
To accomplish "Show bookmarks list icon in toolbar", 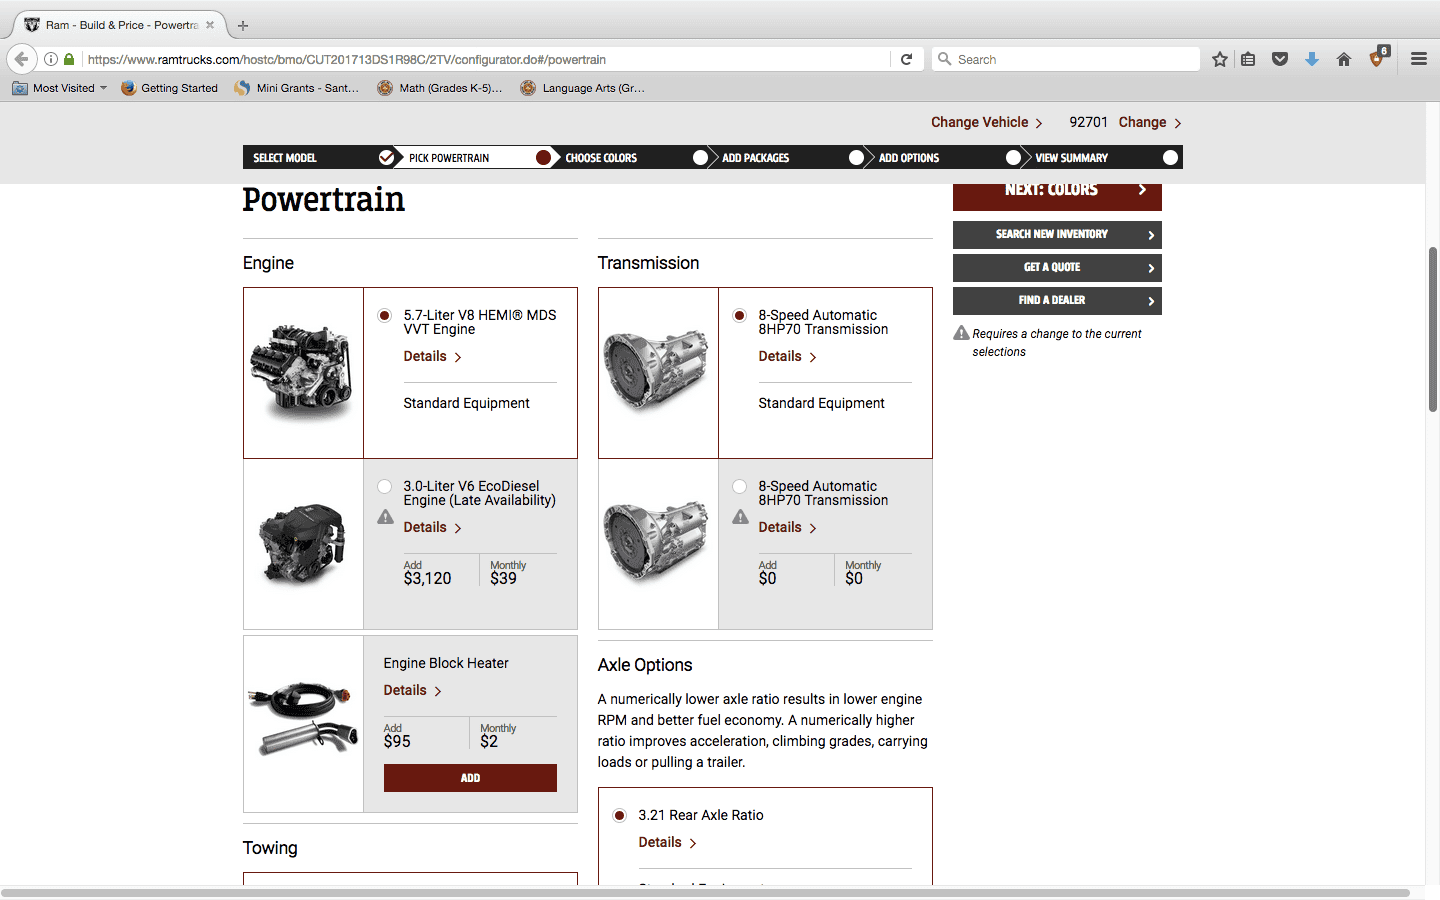I will 1248,59.
